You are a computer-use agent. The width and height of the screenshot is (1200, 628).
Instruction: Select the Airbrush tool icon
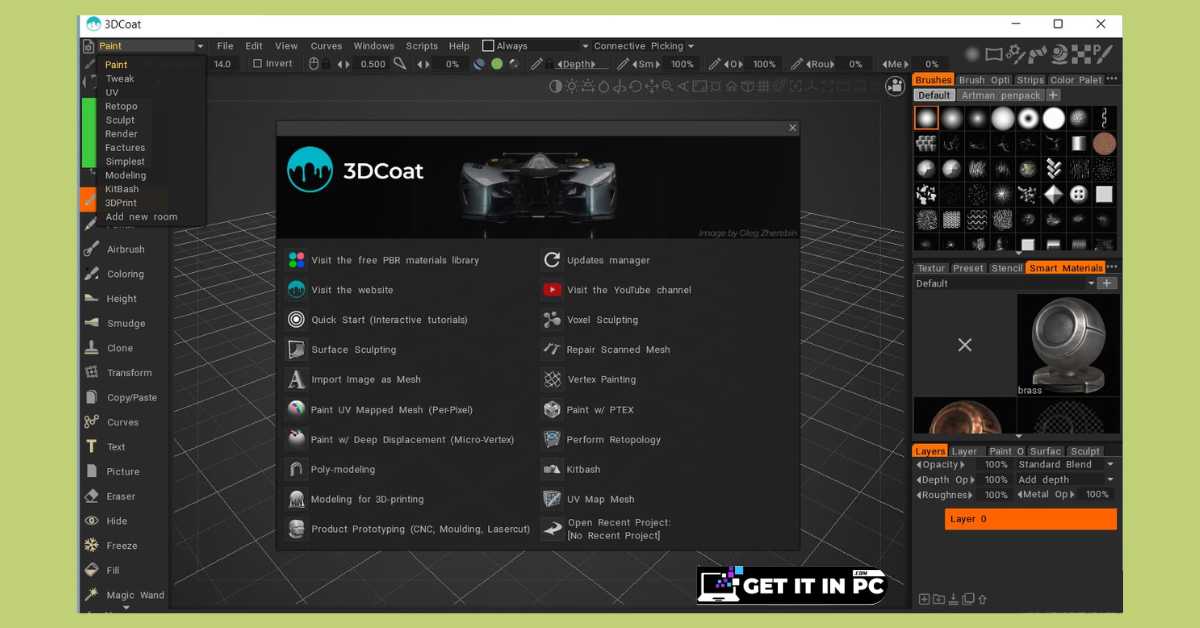click(91, 249)
